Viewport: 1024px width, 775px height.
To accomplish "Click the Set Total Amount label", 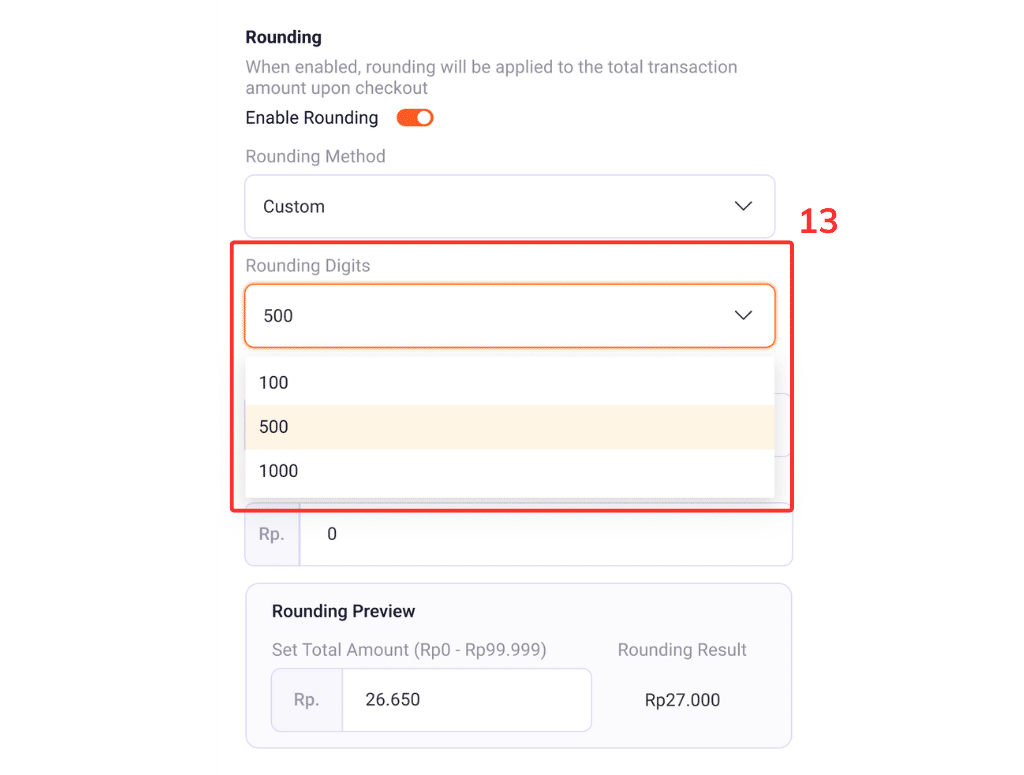I will (409, 650).
